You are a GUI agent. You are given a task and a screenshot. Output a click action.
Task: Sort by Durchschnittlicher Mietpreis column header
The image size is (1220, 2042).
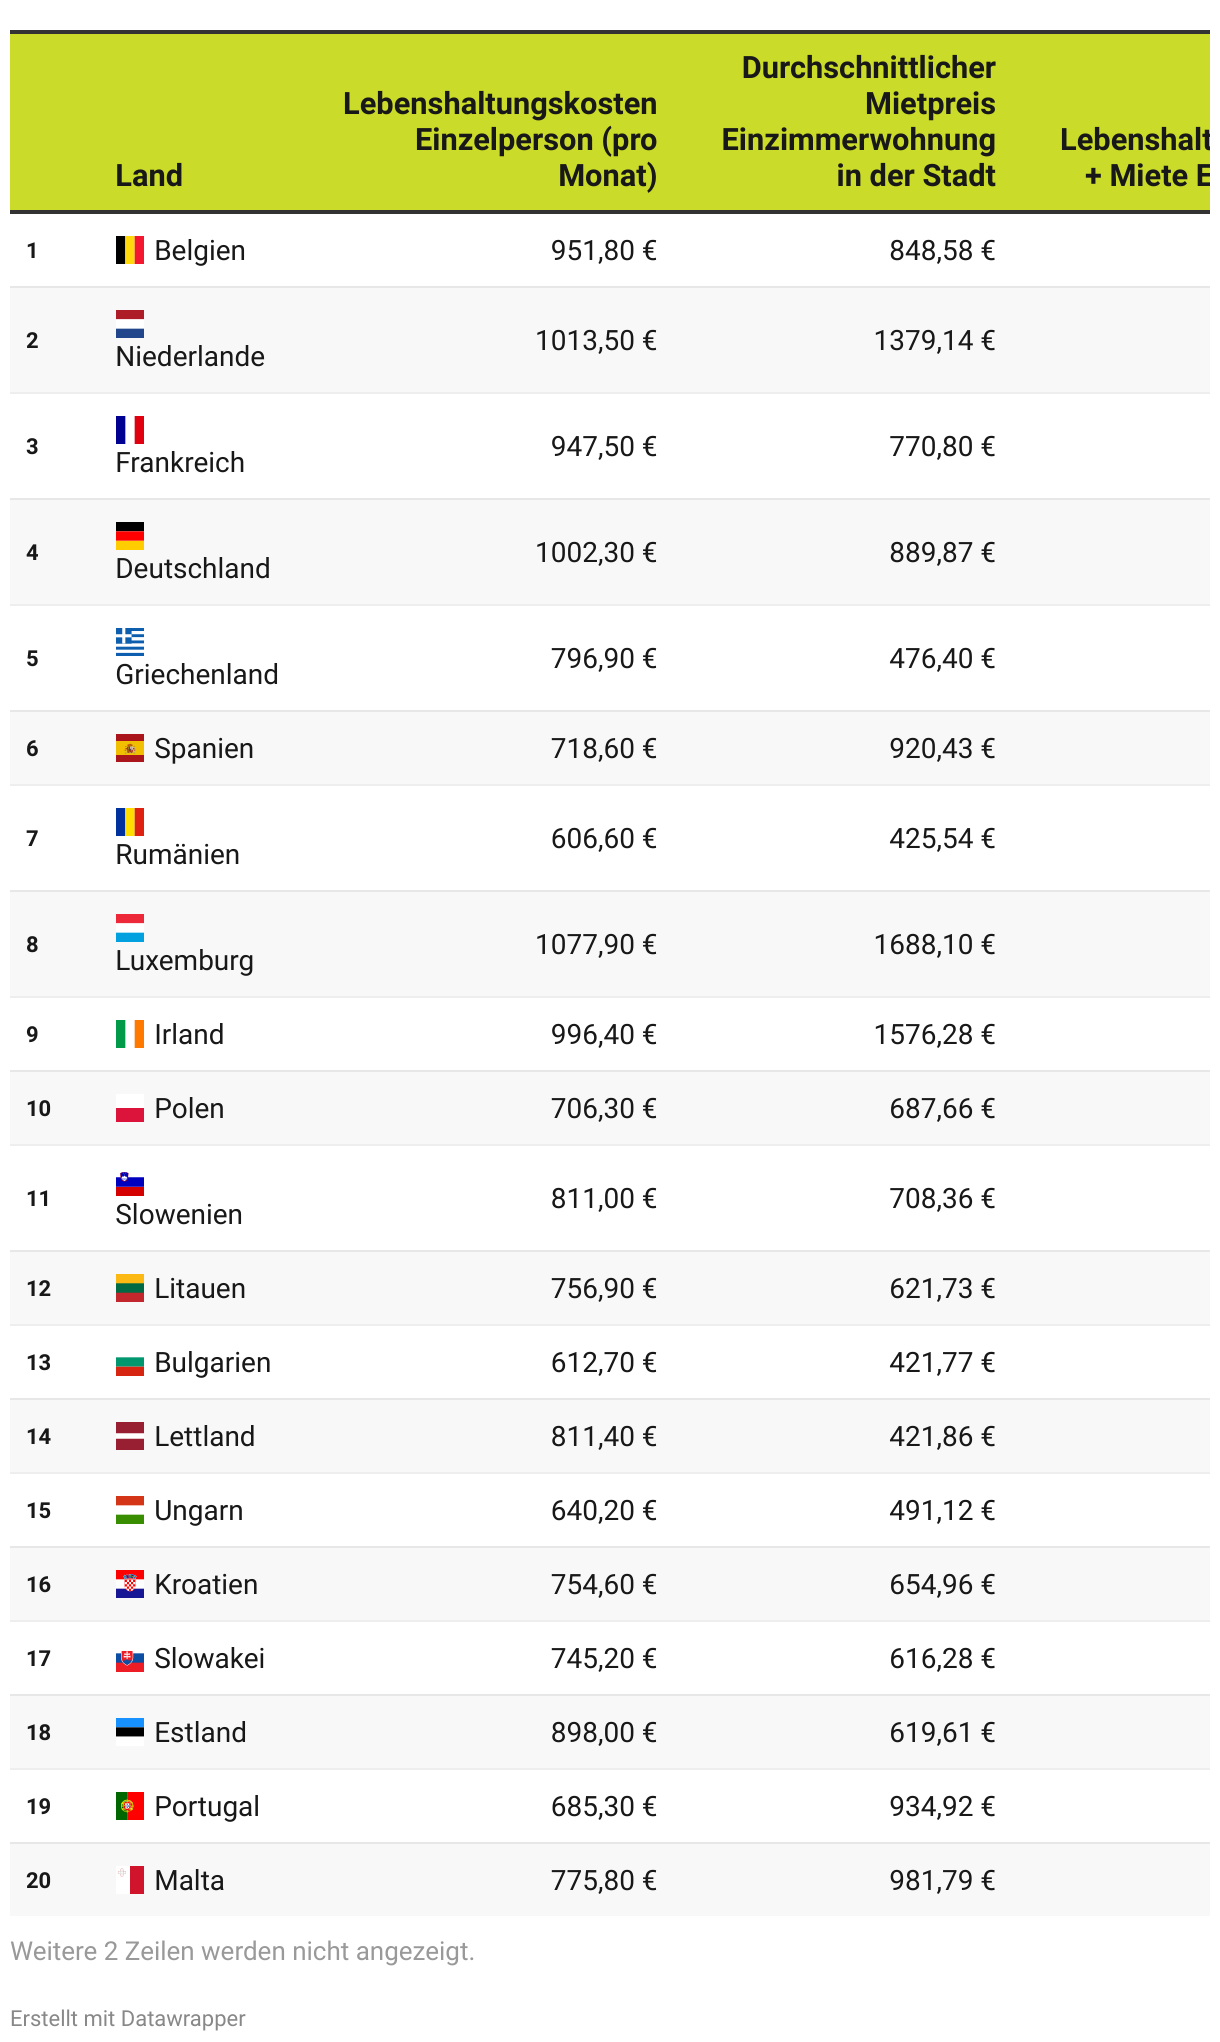(x=858, y=122)
